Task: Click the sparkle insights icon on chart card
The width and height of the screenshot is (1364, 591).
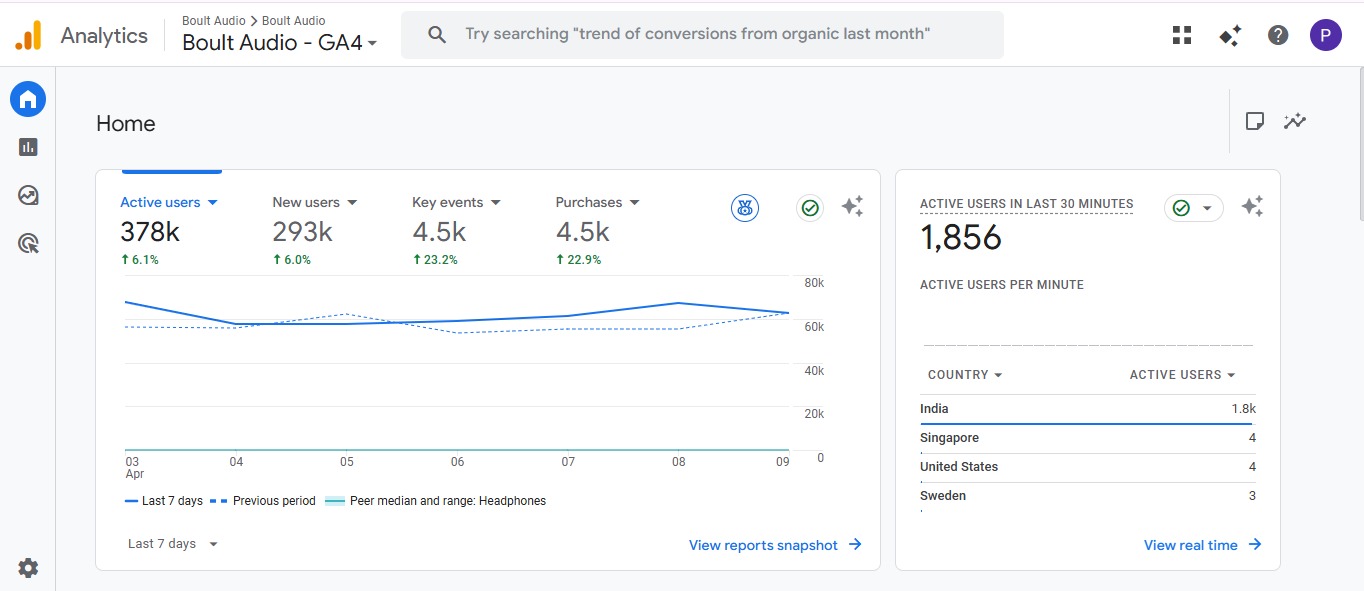Action: click(852, 207)
